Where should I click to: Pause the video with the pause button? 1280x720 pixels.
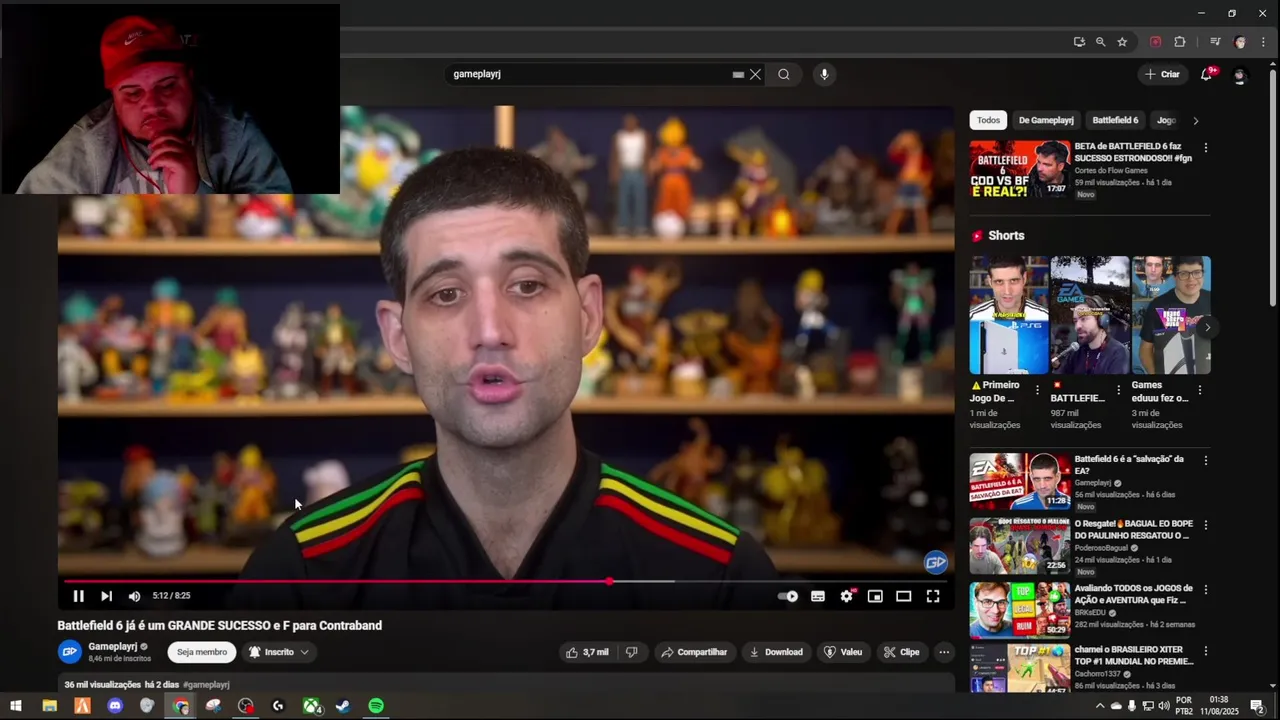point(78,596)
